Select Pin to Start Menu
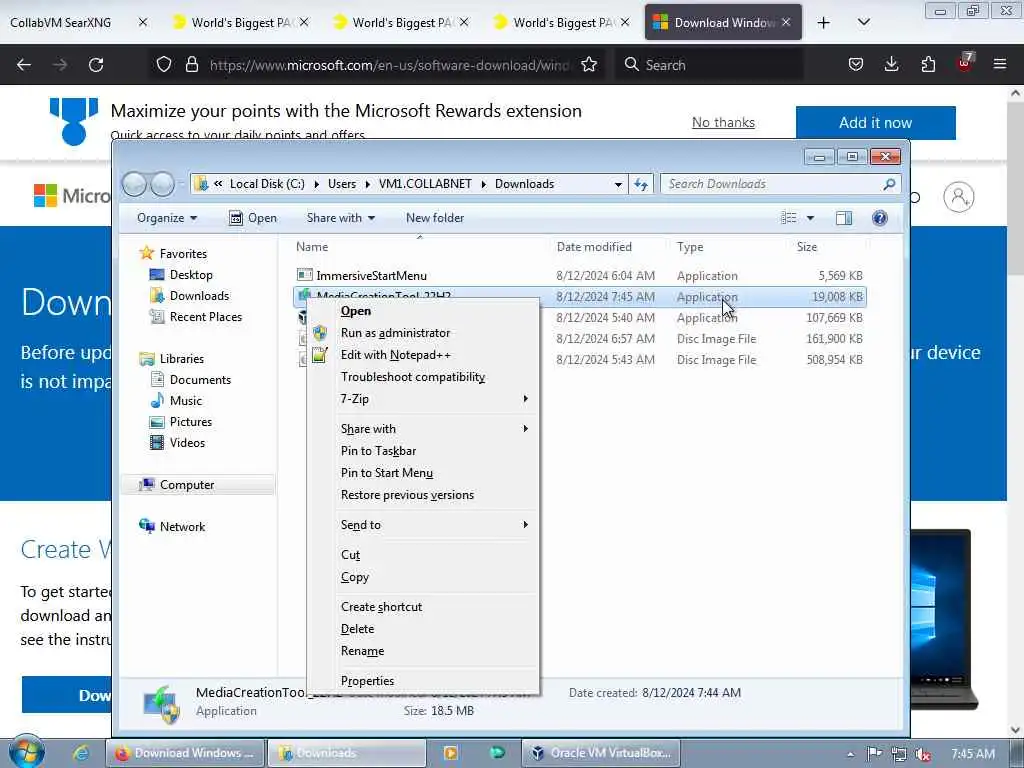This screenshot has width=1024, height=768. [422, 473]
